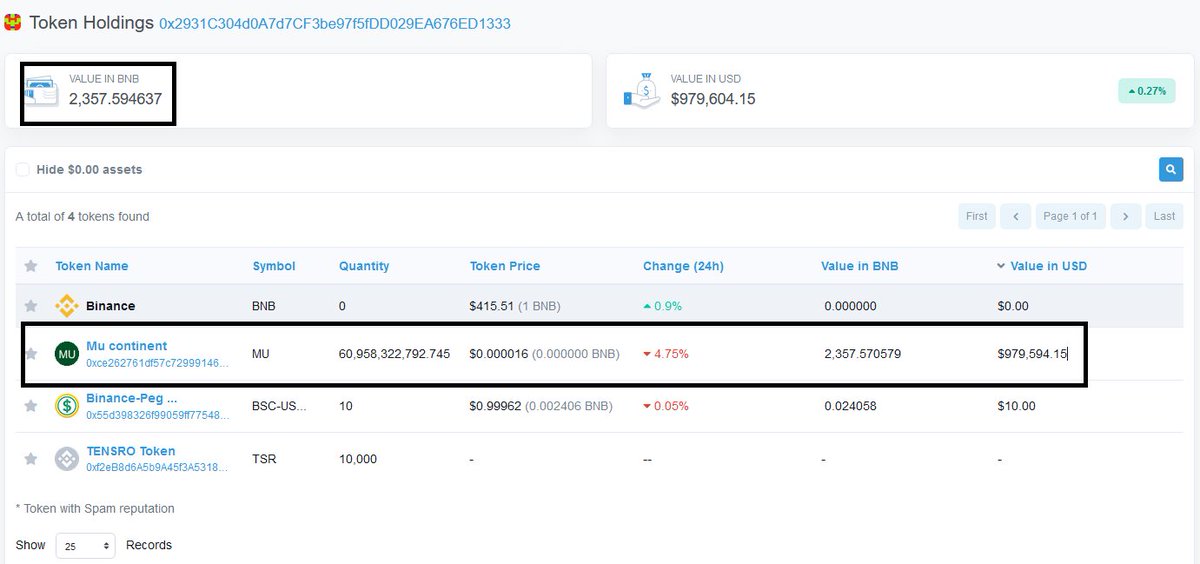Star the TENSRO Token row
Image resolution: width=1200 pixels, height=564 pixels.
click(x=31, y=459)
